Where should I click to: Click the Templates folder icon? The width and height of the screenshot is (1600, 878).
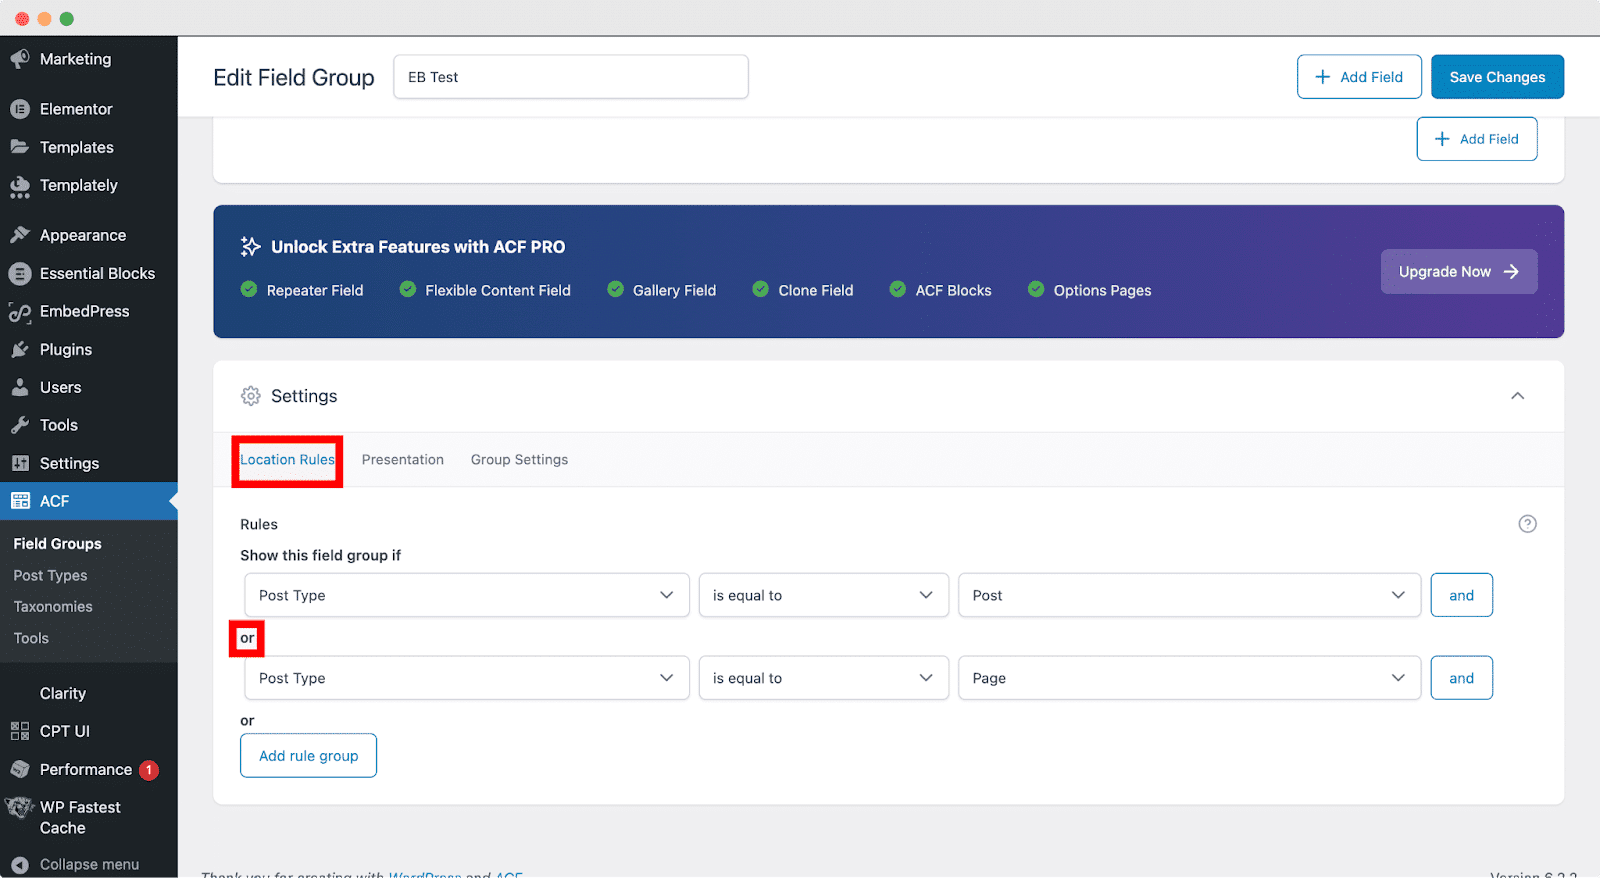(x=20, y=147)
